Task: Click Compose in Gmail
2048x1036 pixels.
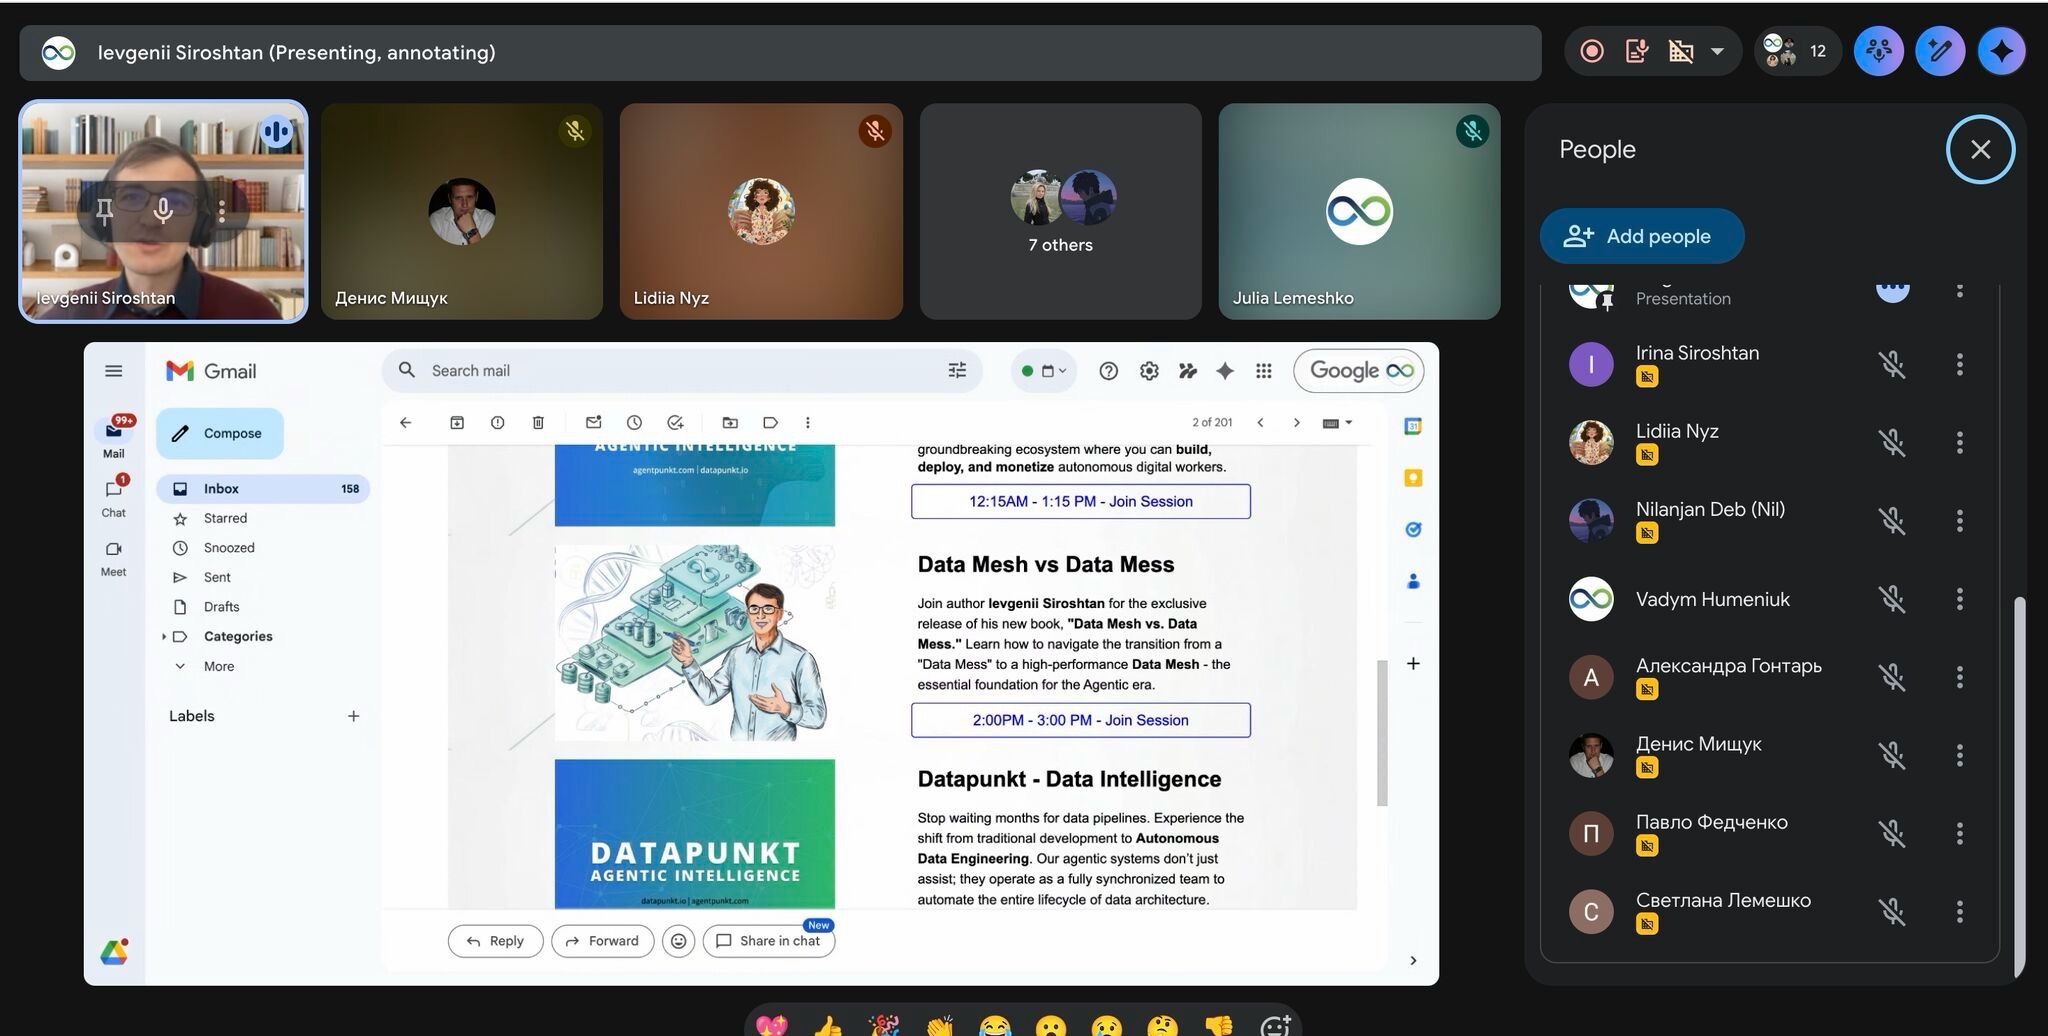Action: point(220,433)
